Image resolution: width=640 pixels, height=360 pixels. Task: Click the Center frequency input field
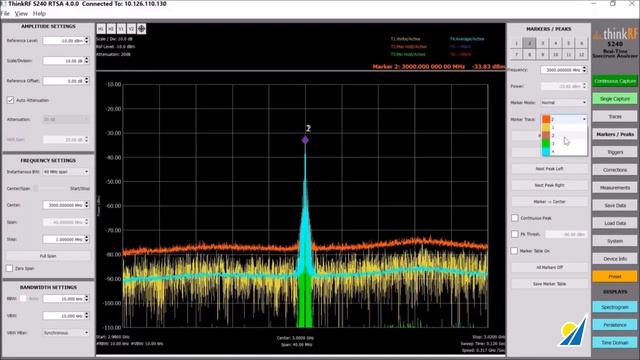click(x=63, y=205)
